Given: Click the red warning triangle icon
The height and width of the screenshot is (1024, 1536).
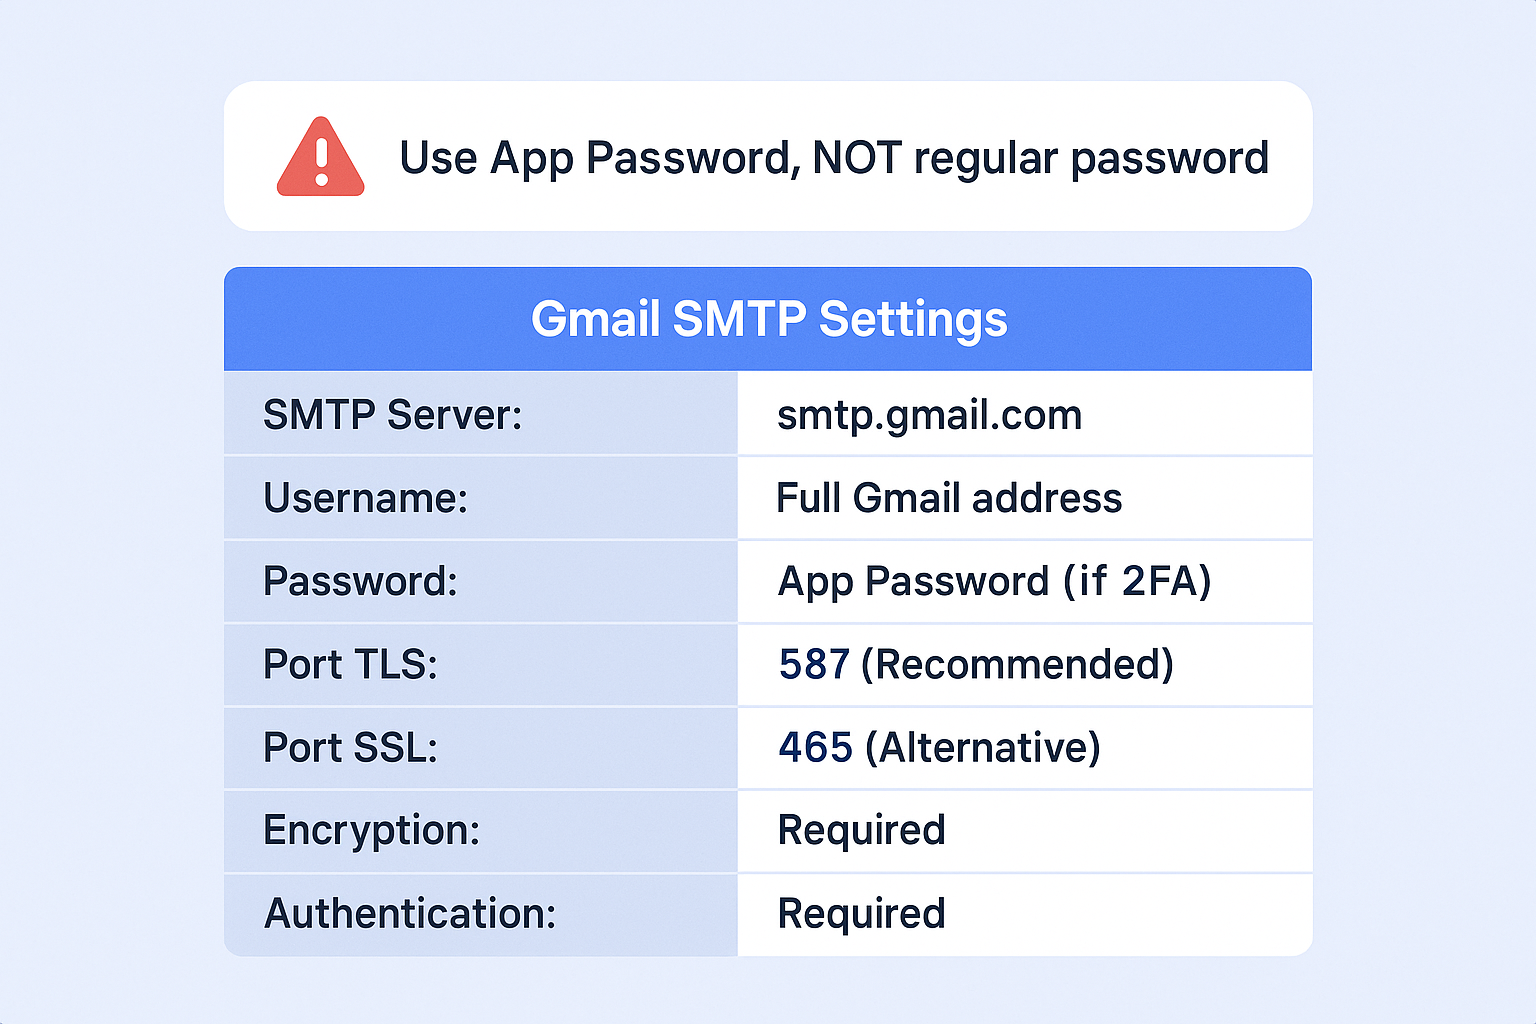Looking at the screenshot, I should (x=320, y=160).
